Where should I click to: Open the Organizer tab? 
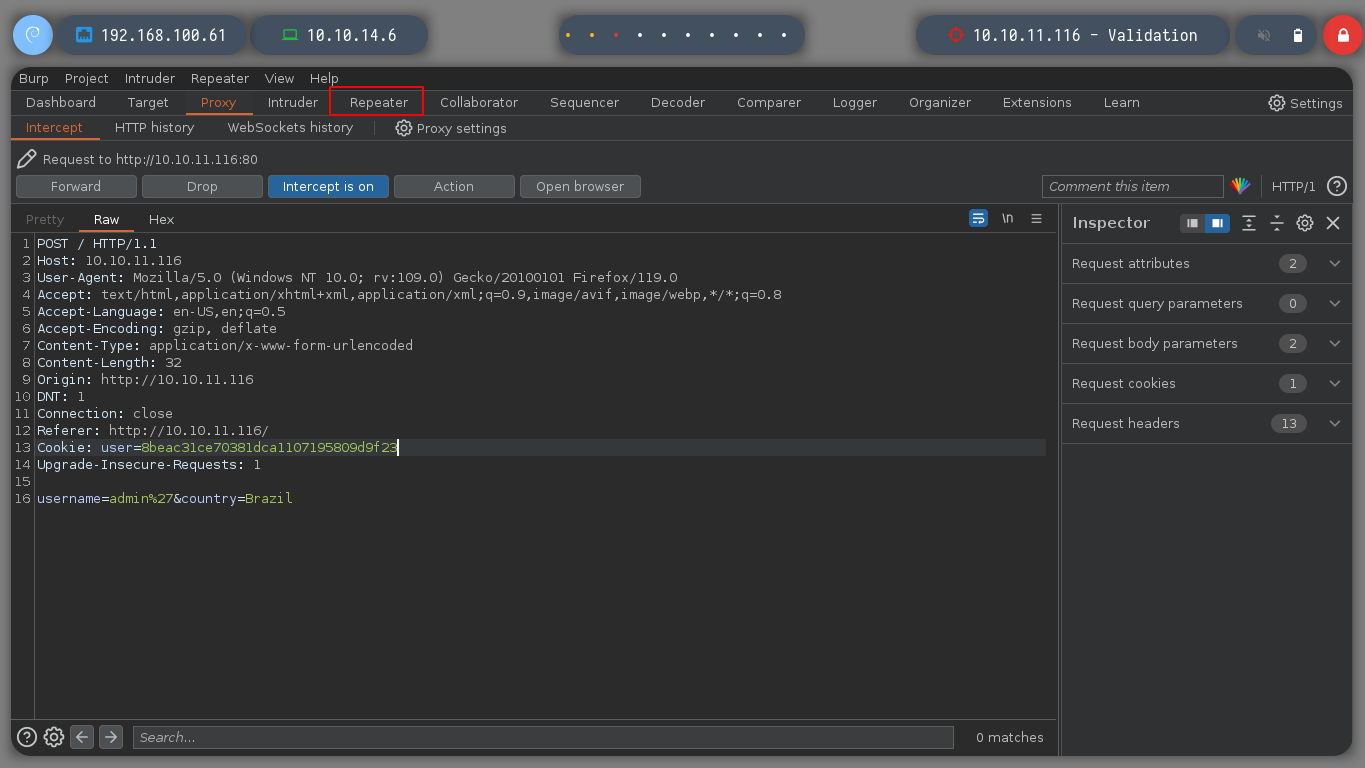tap(940, 102)
